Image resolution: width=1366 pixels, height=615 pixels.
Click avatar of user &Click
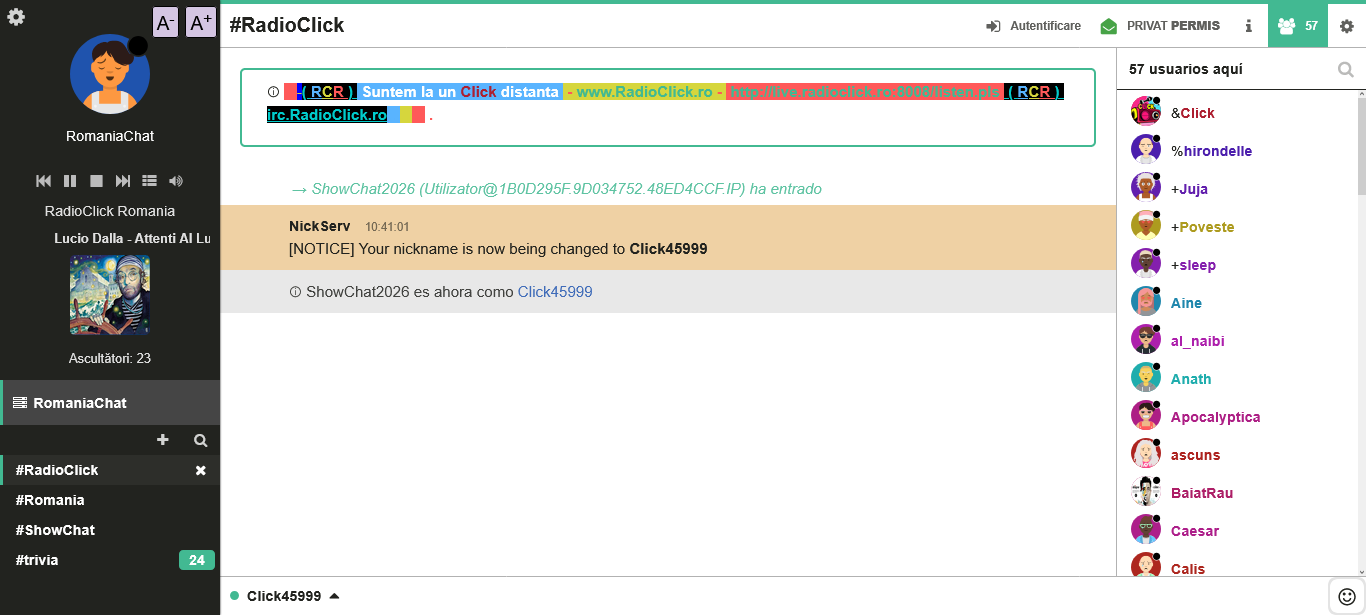point(1145,111)
